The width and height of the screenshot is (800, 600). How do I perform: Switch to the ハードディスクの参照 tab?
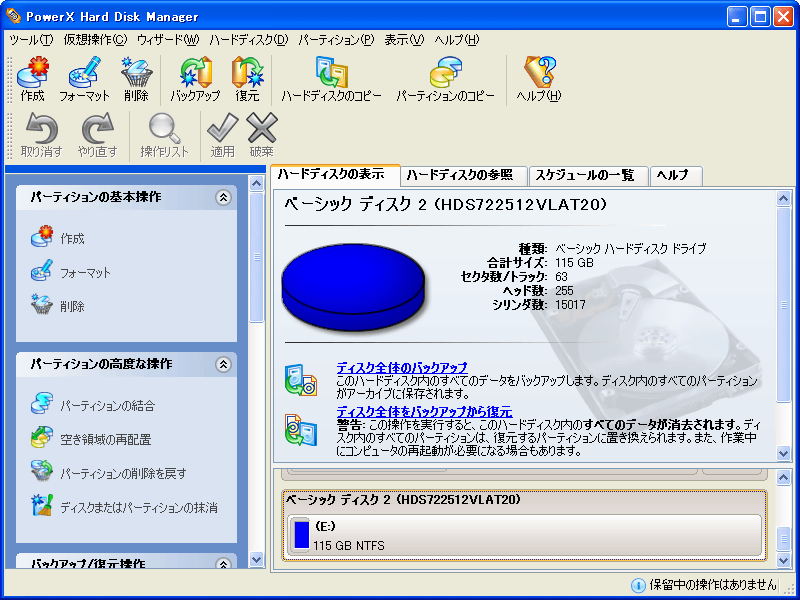464,176
